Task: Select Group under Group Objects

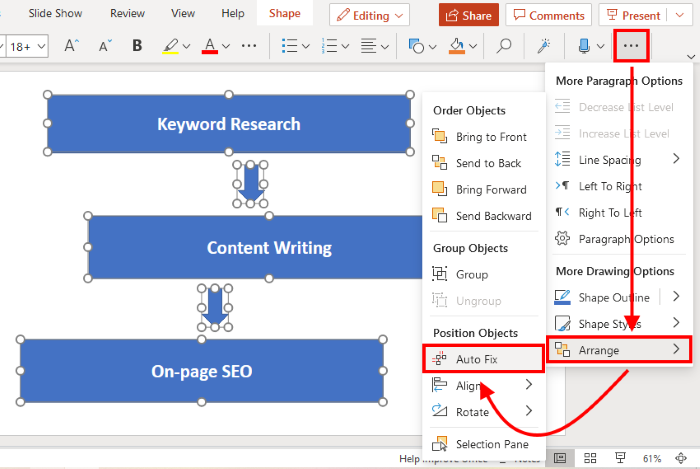Action: pos(483,274)
